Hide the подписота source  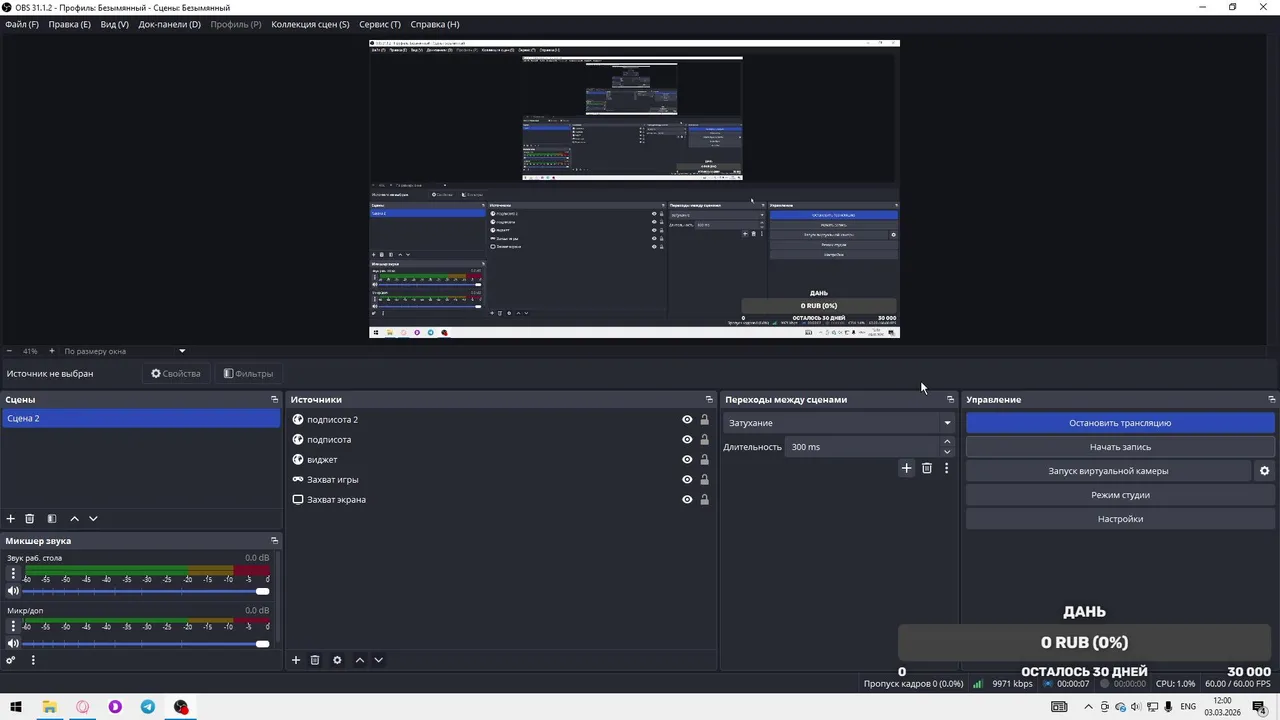click(x=687, y=440)
